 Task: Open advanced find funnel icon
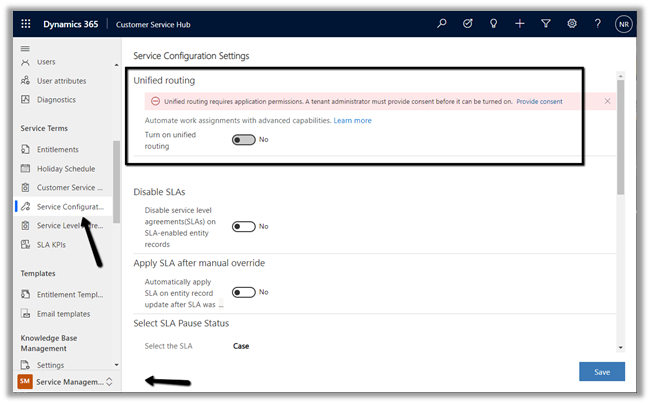coord(546,23)
